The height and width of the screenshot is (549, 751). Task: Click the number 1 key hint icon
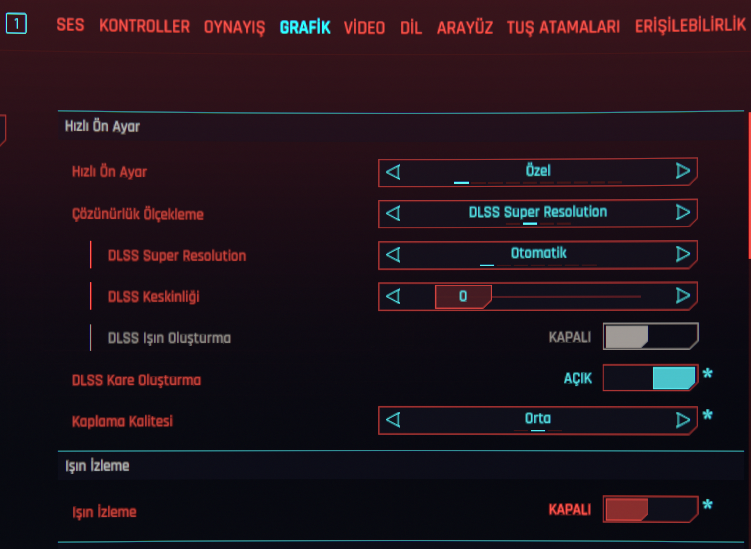click(x=16, y=23)
